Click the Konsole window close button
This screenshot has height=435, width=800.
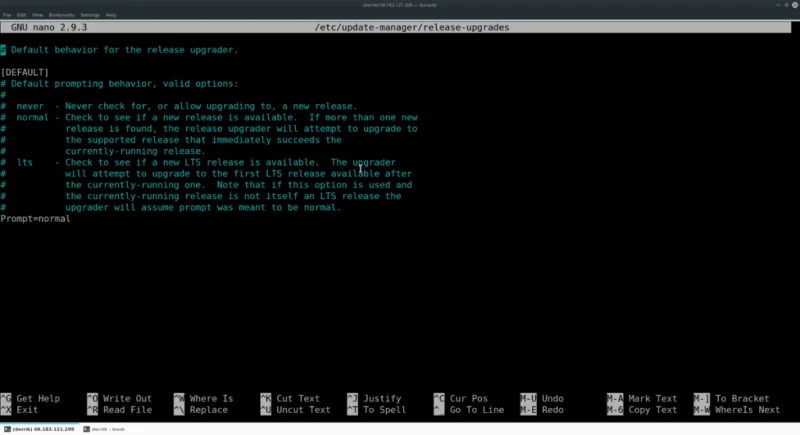tap(795, 5)
